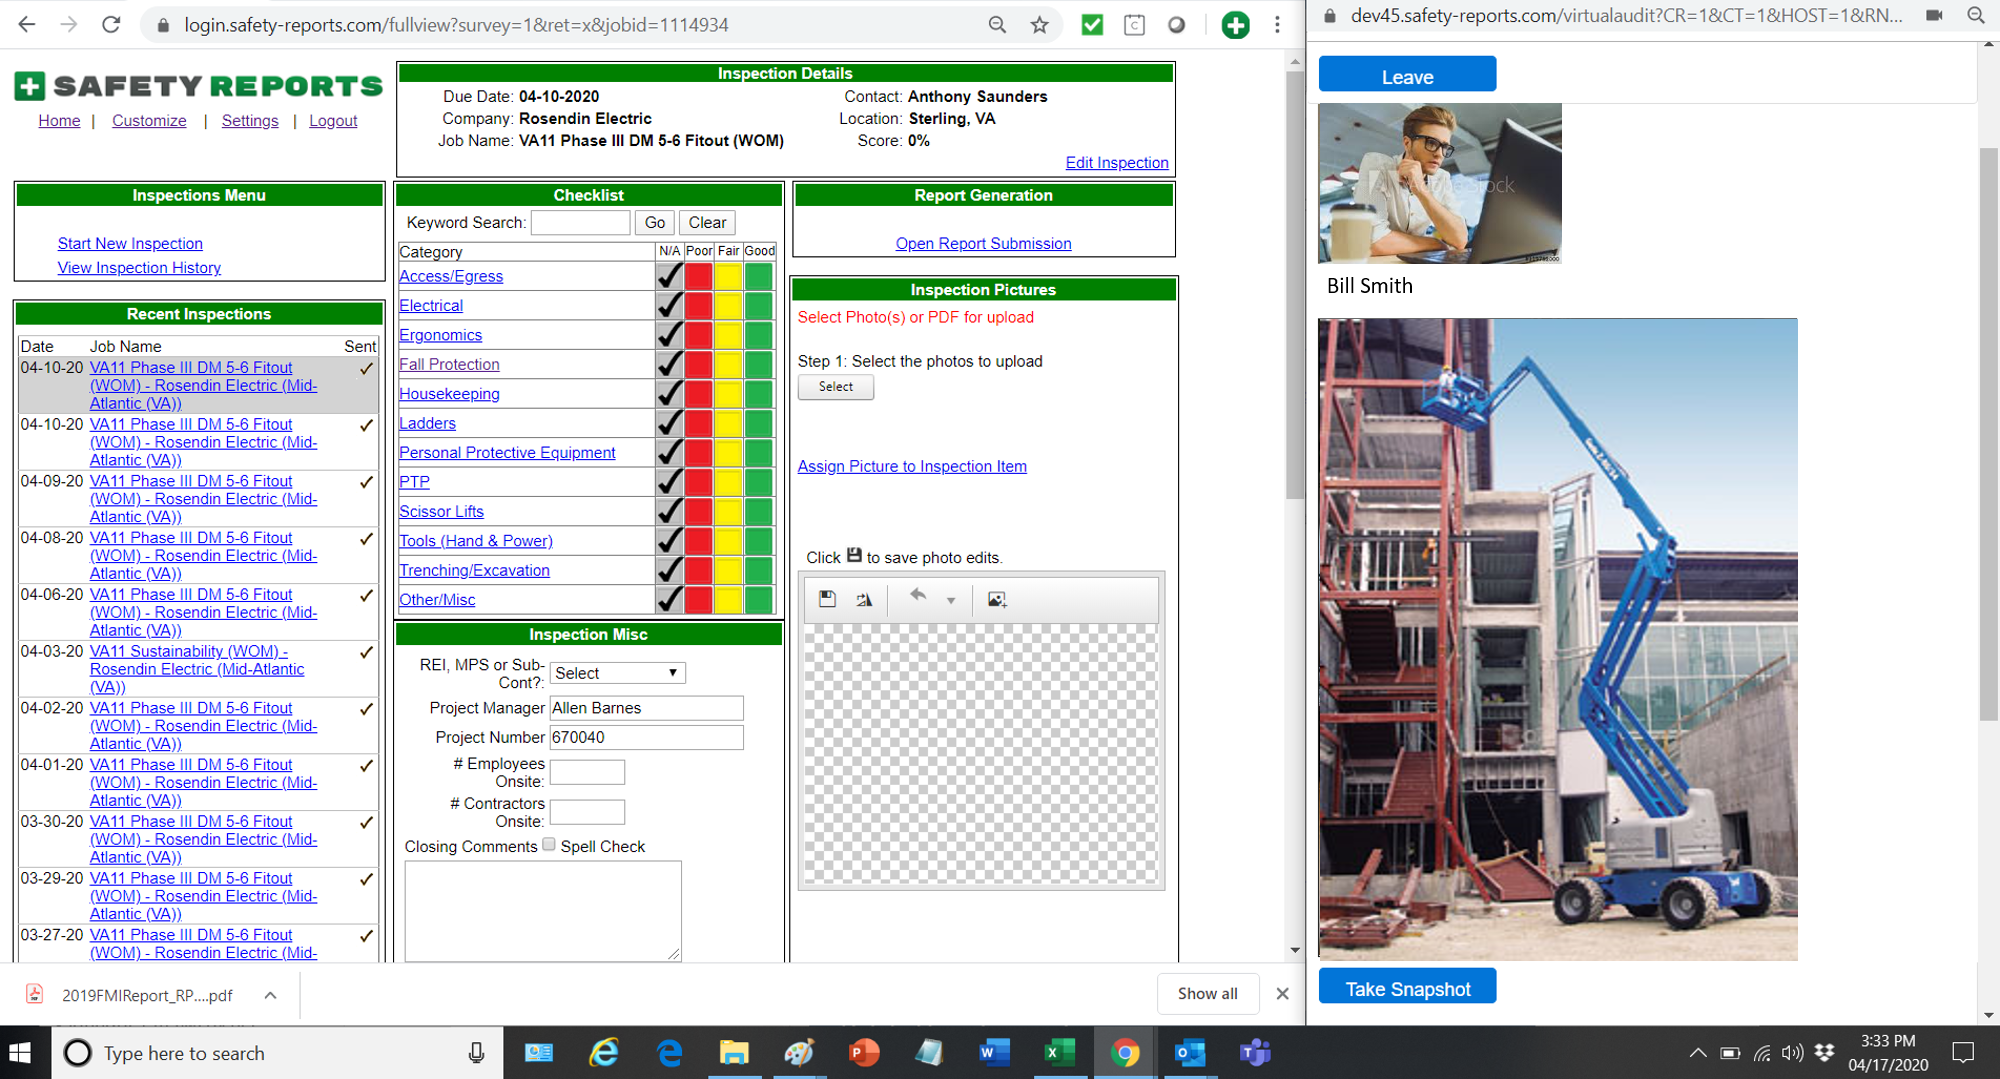2000x1079 pixels.
Task: Open the Home menu link
Action: pyautogui.click(x=59, y=120)
